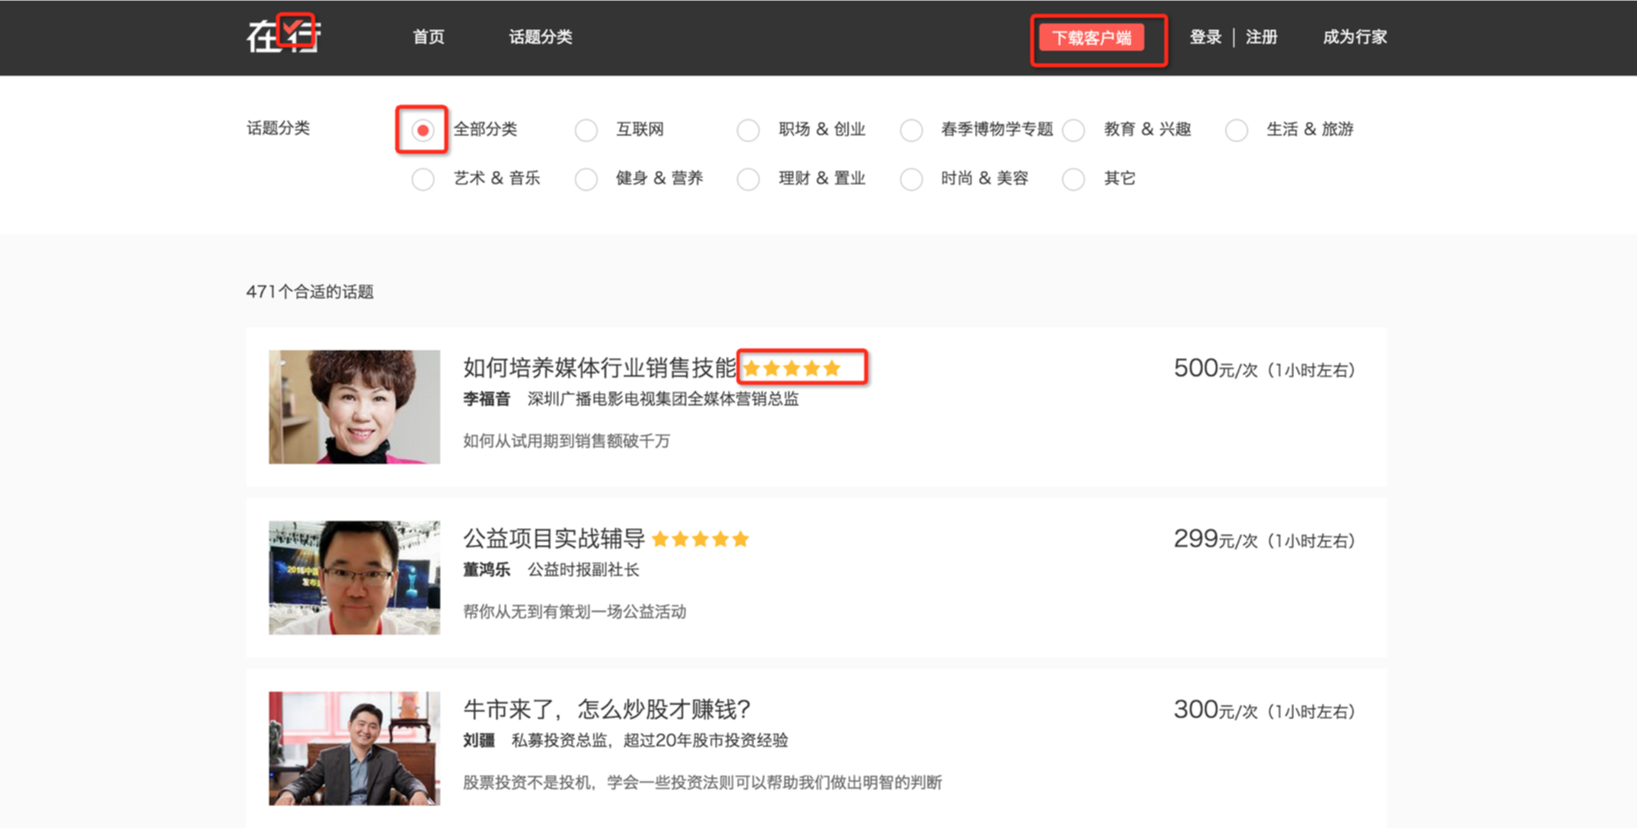Screen dimensions: 1637x829
Task: Select the 健身 & 营养 radio button
Action: [586, 179]
